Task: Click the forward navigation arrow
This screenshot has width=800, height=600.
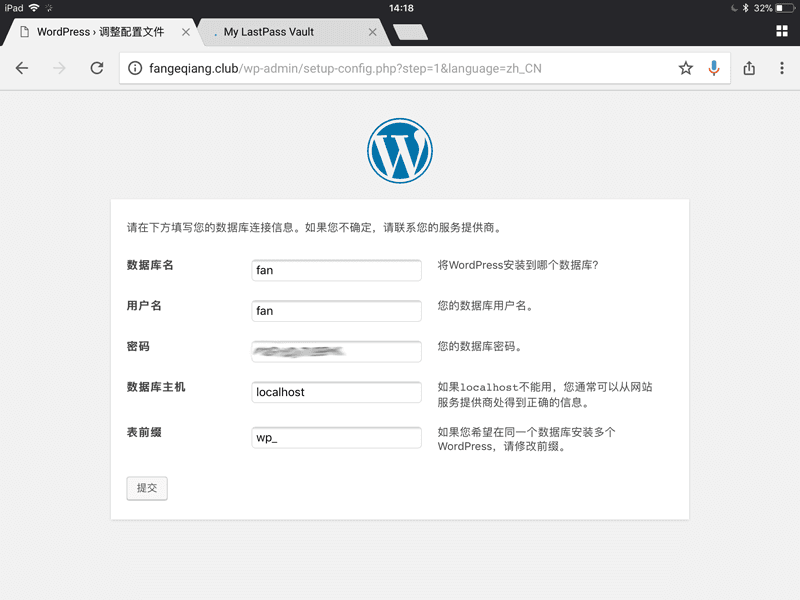Action: click(x=59, y=68)
